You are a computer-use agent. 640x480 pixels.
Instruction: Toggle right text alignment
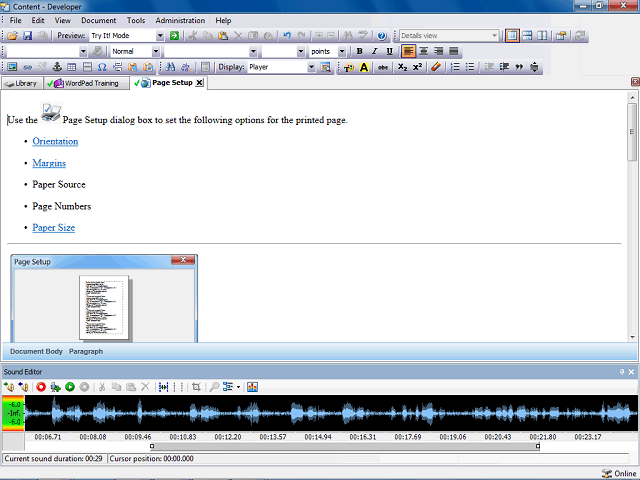click(x=438, y=51)
